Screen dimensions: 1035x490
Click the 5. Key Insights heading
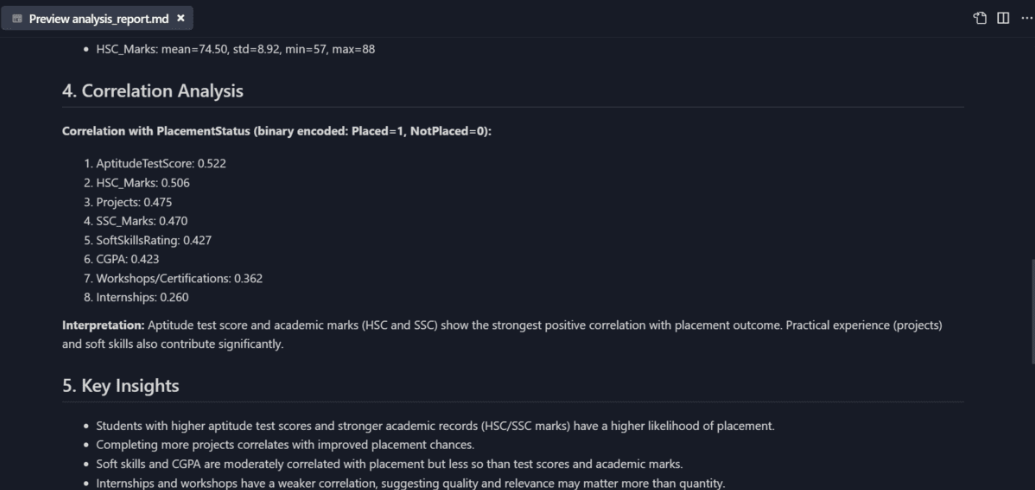(121, 386)
